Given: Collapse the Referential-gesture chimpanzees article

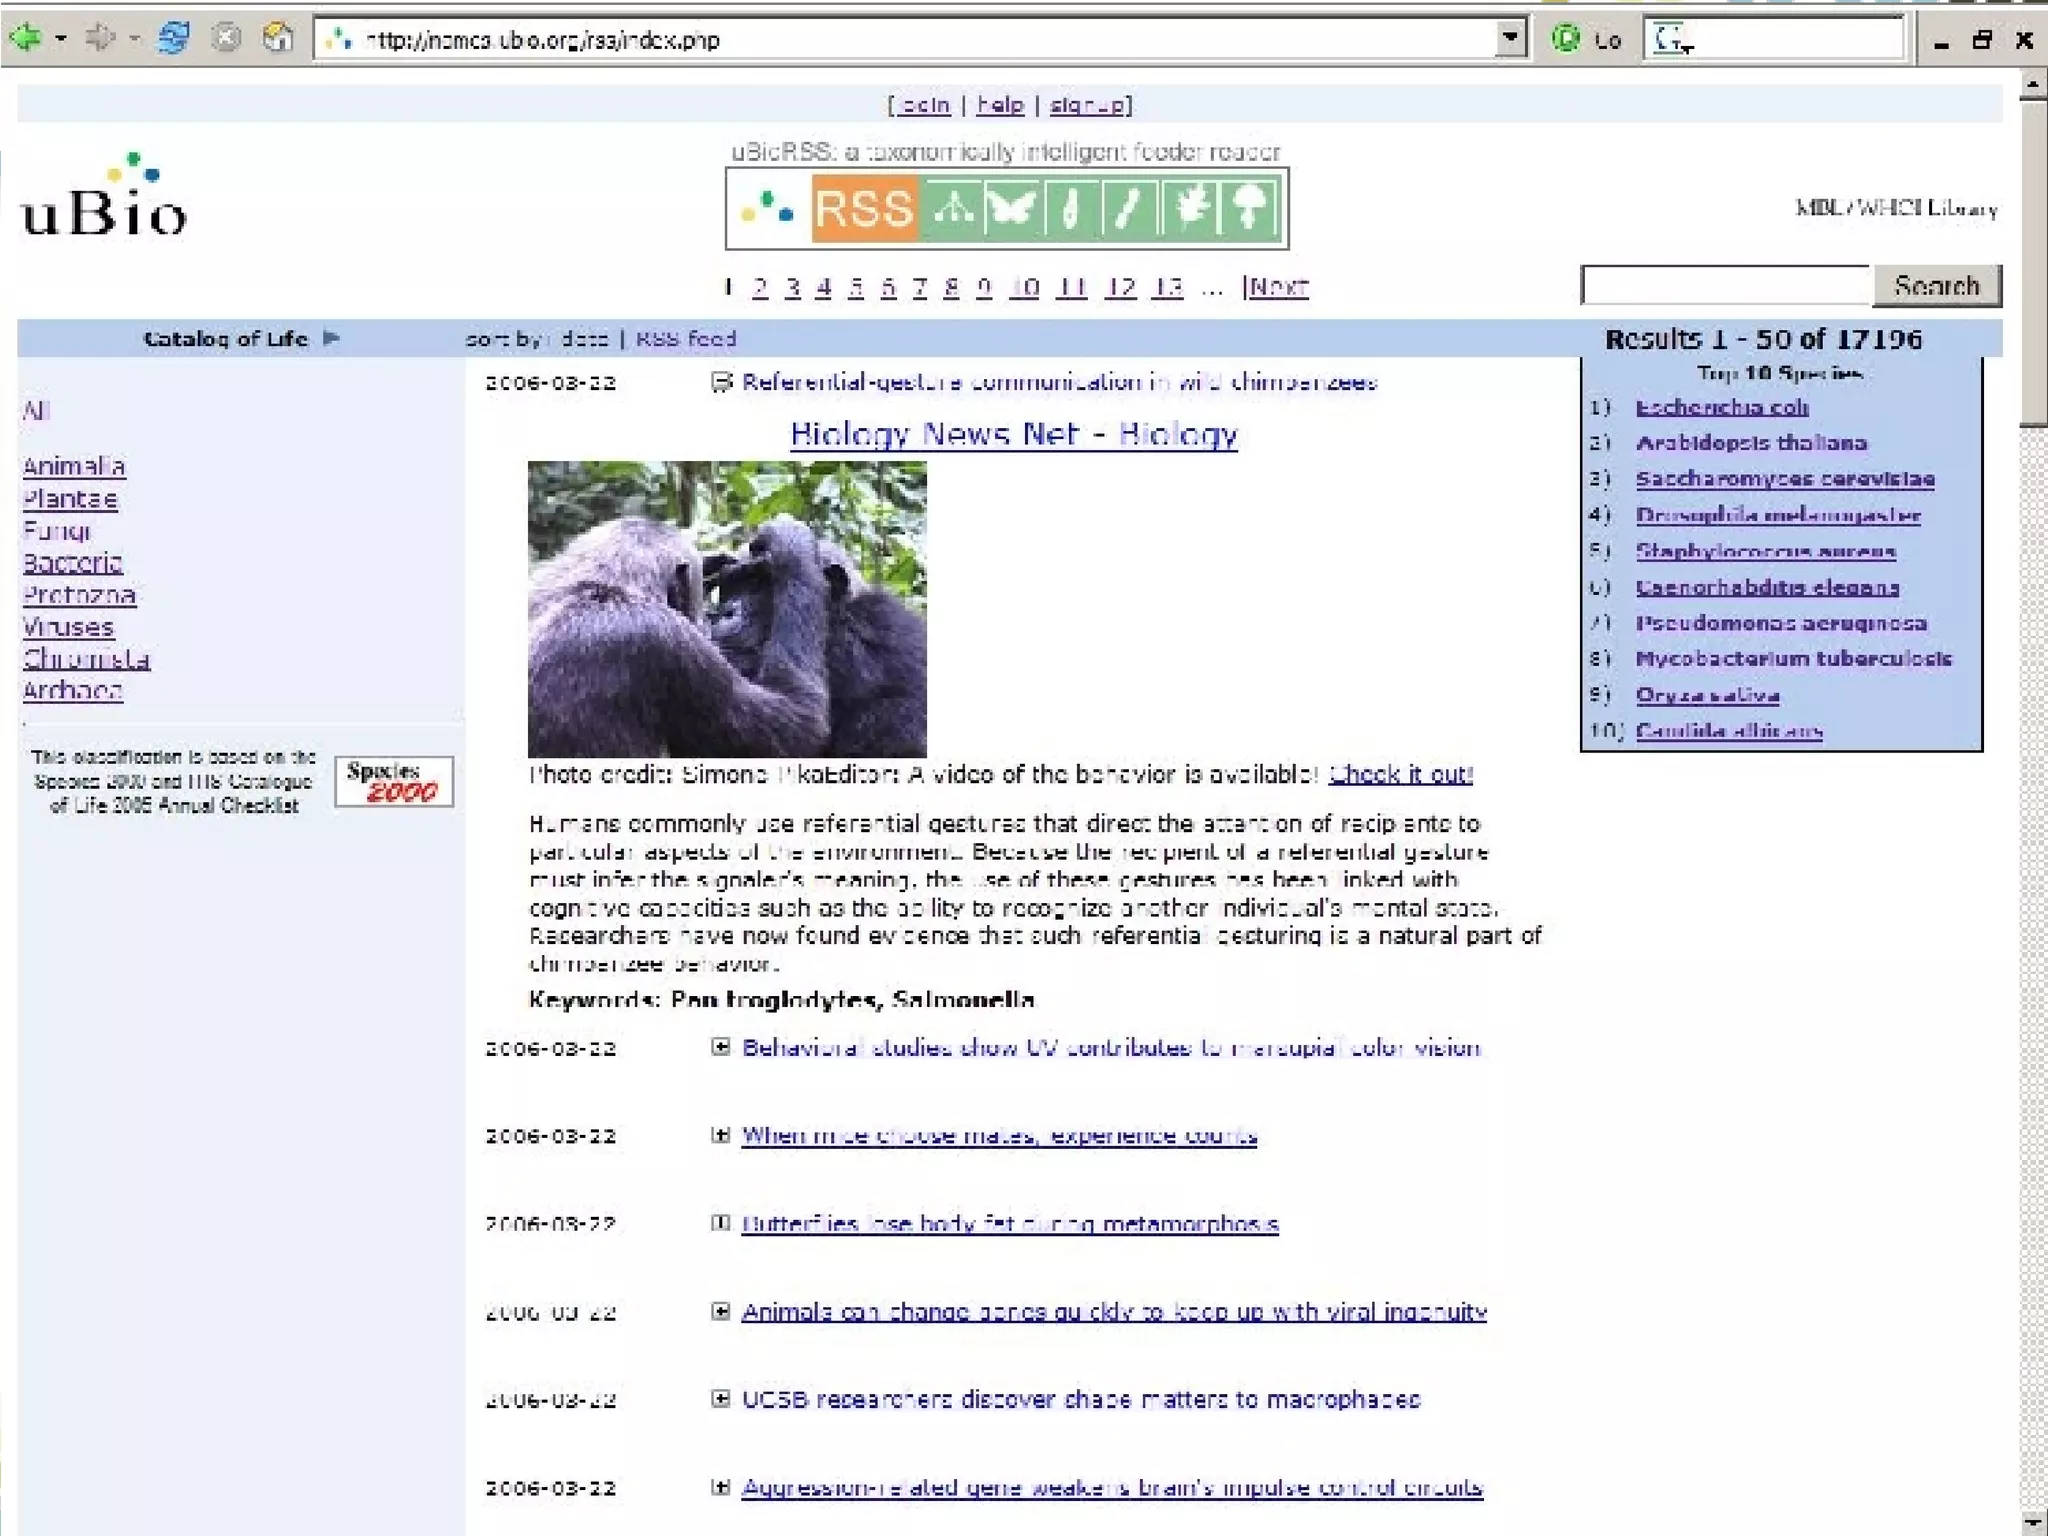Looking at the screenshot, I should pos(721,382).
